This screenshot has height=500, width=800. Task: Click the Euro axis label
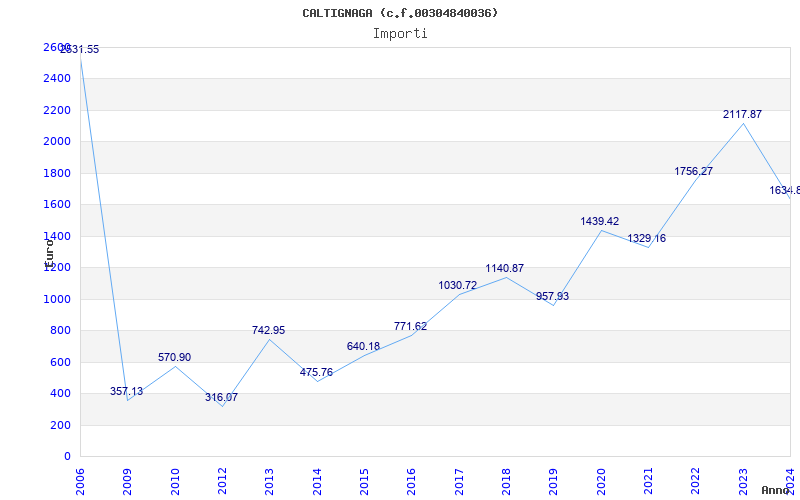pos(49,254)
